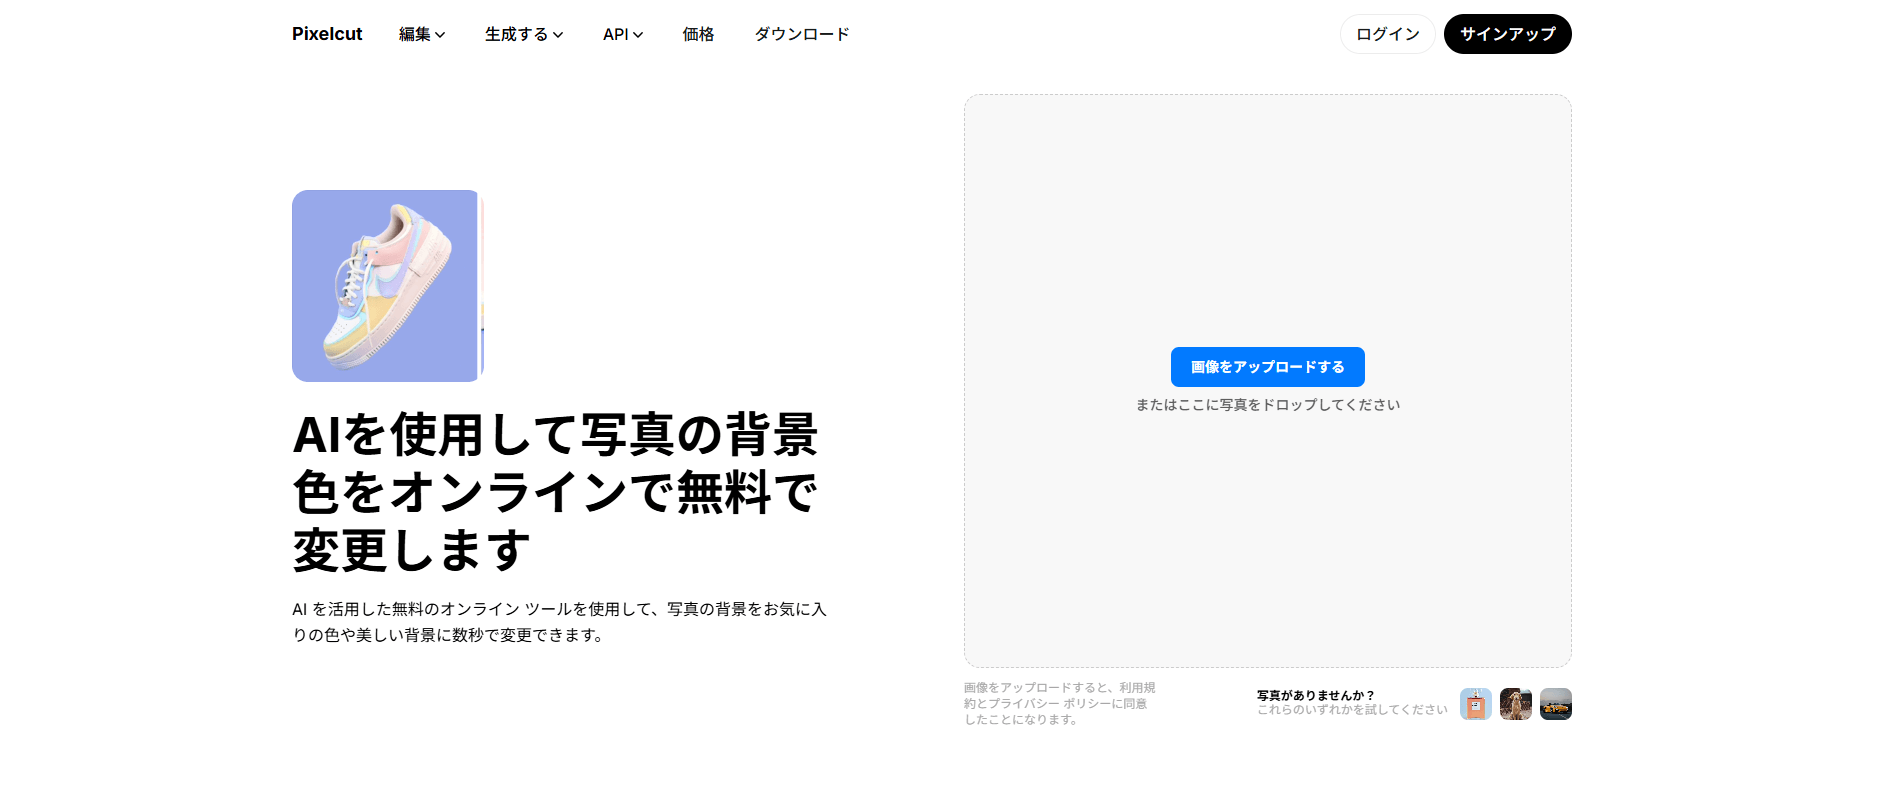The width and height of the screenshot is (1878, 806).
Task: Click the 画像をアップロードする button
Action: [x=1268, y=367]
